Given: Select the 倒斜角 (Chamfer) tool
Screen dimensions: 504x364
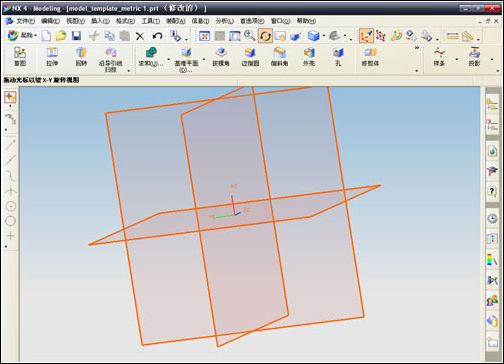Looking at the screenshot, I should 279,57.
